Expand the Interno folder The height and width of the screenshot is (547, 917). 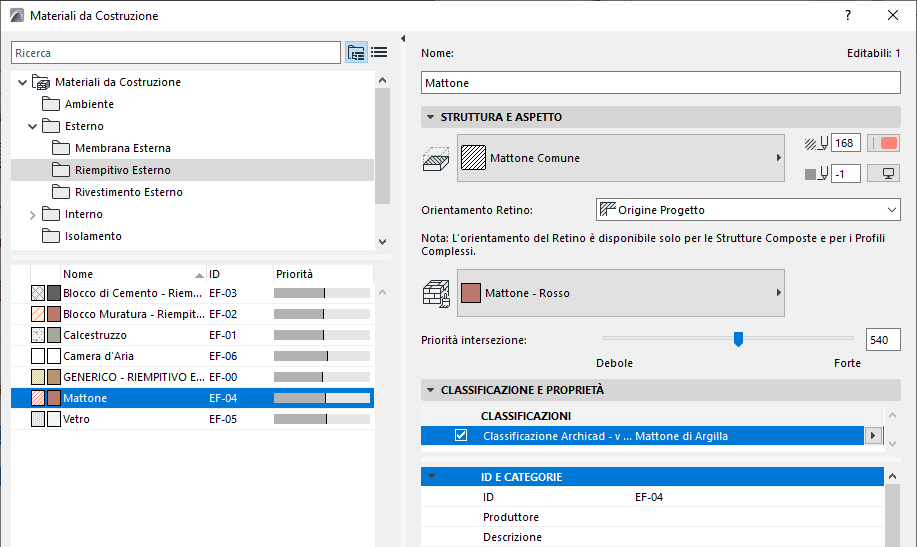(x=33, y=215)
